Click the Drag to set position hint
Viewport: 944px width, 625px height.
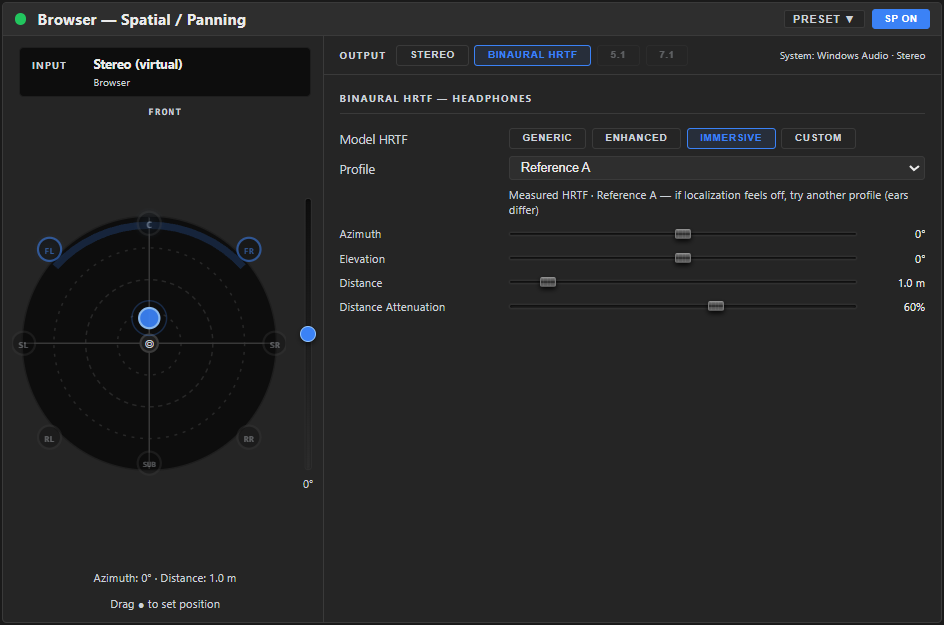[165, 604]
